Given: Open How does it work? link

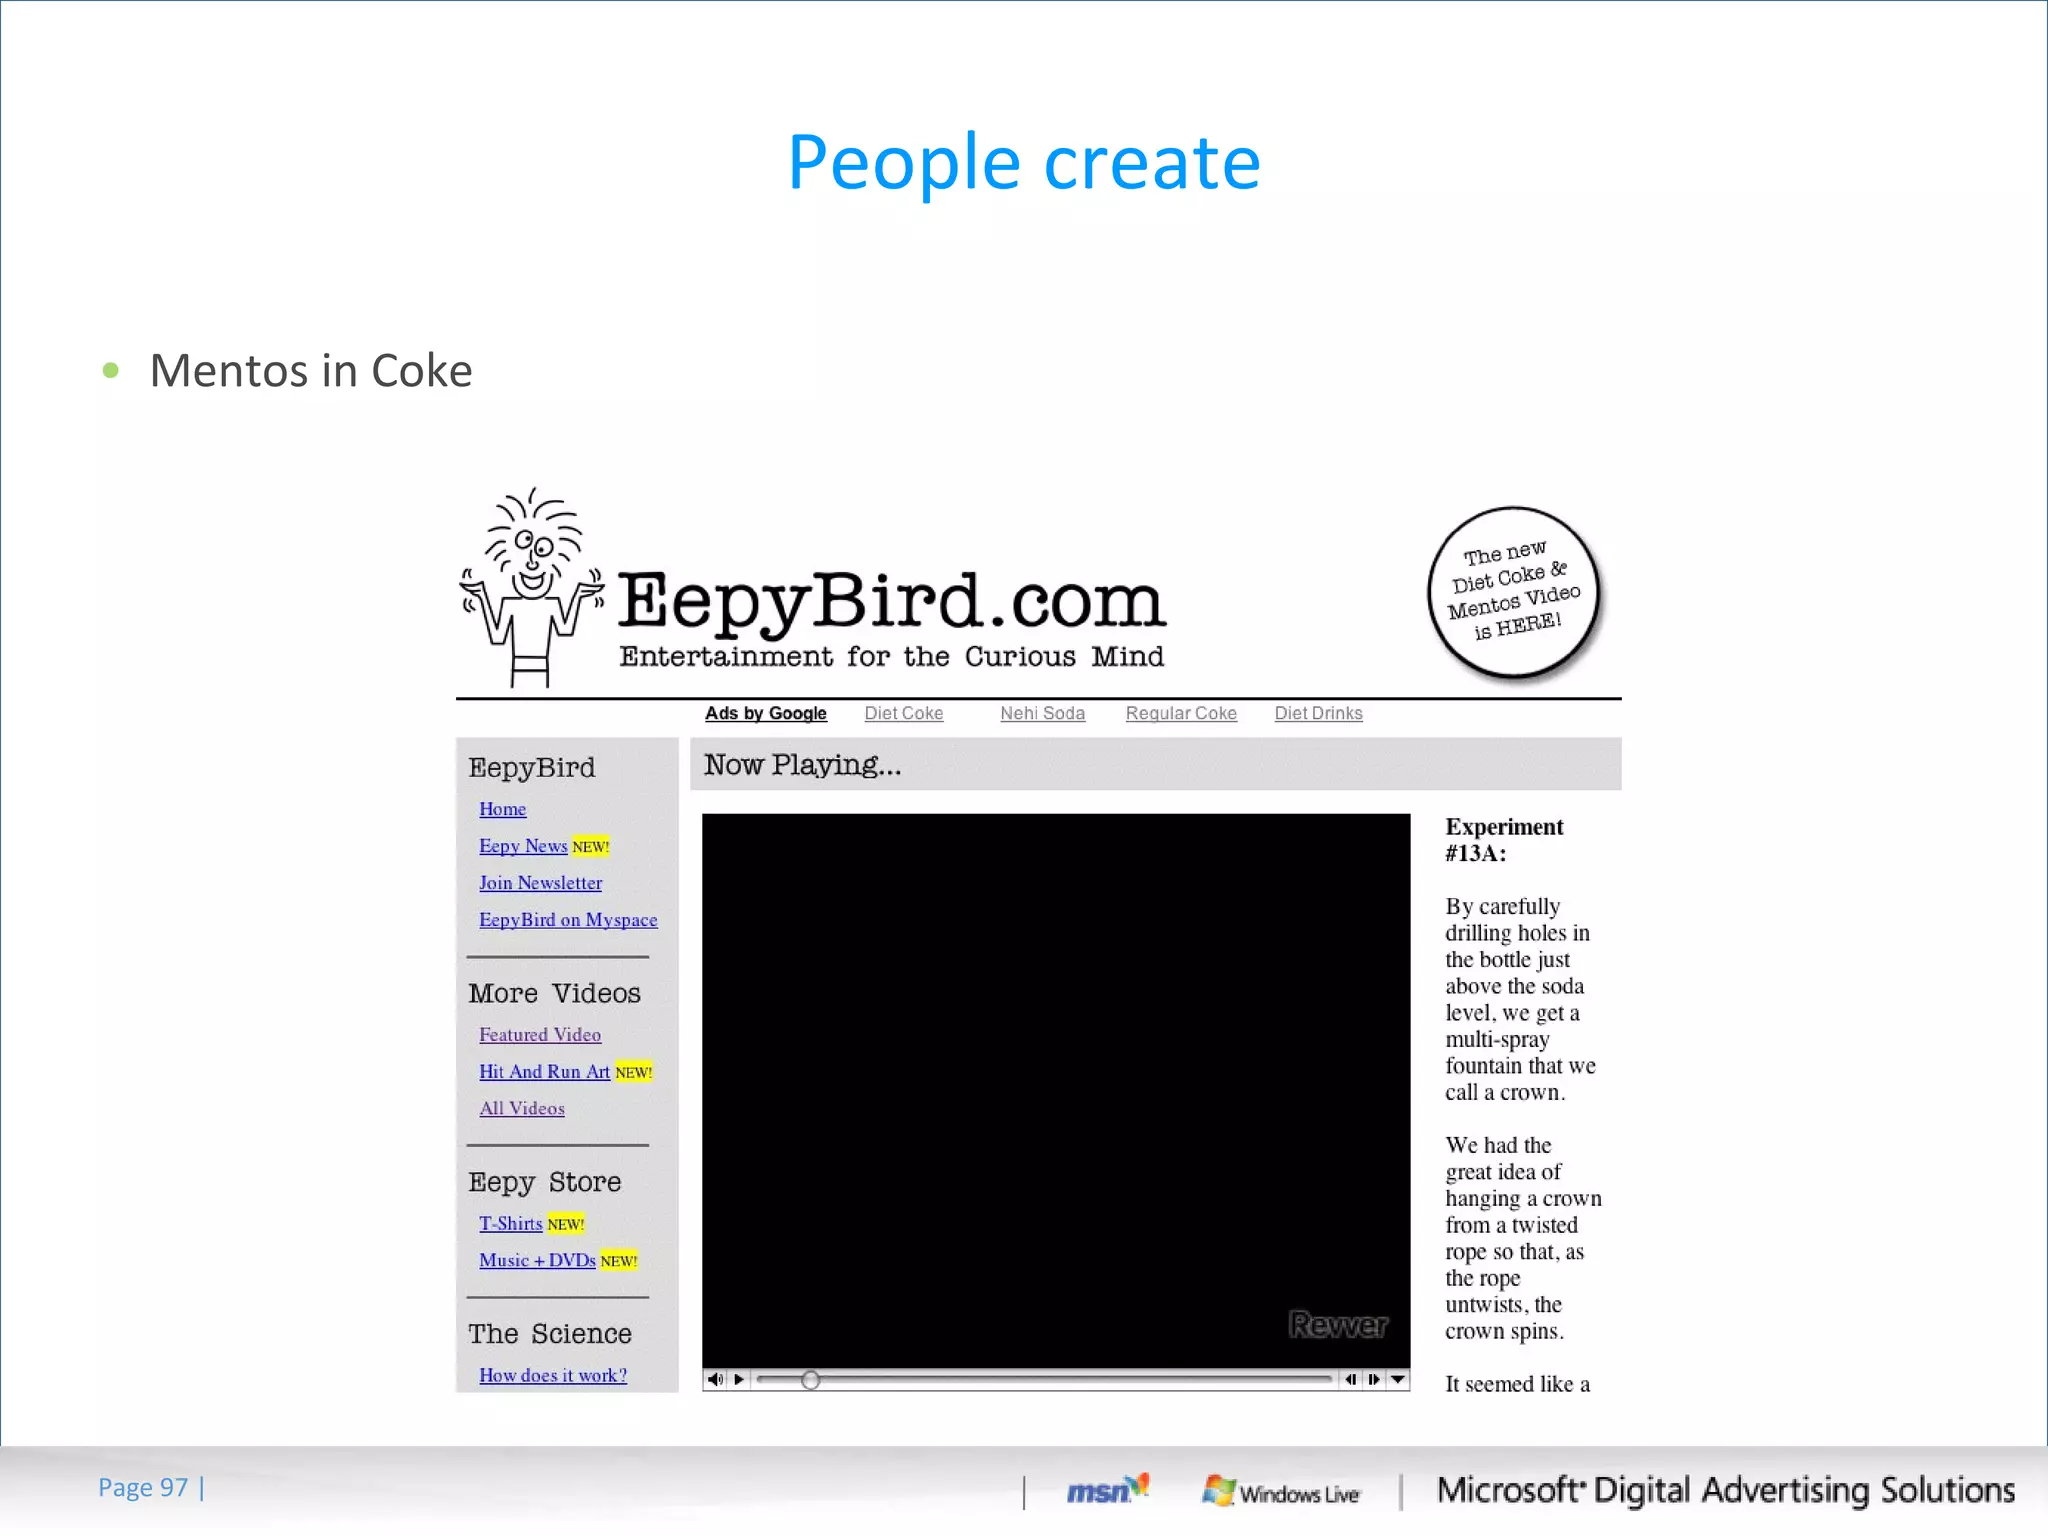Looking at the screenshot, I should click(553, 1376).
